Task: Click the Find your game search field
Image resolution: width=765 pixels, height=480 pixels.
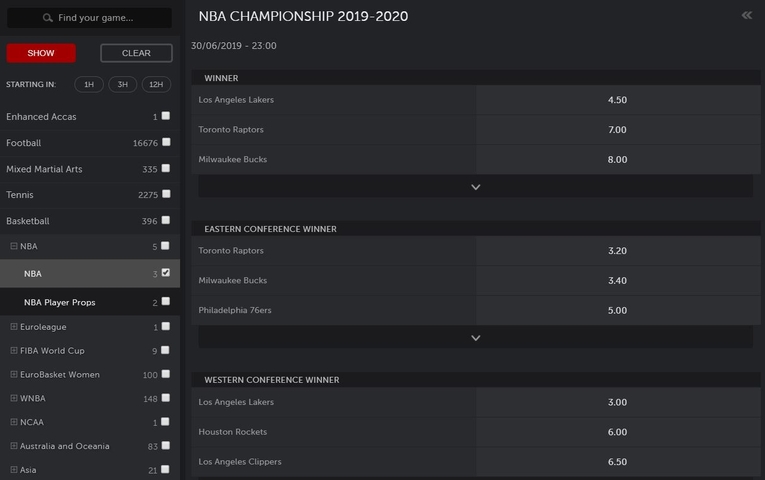Action: 89,18
